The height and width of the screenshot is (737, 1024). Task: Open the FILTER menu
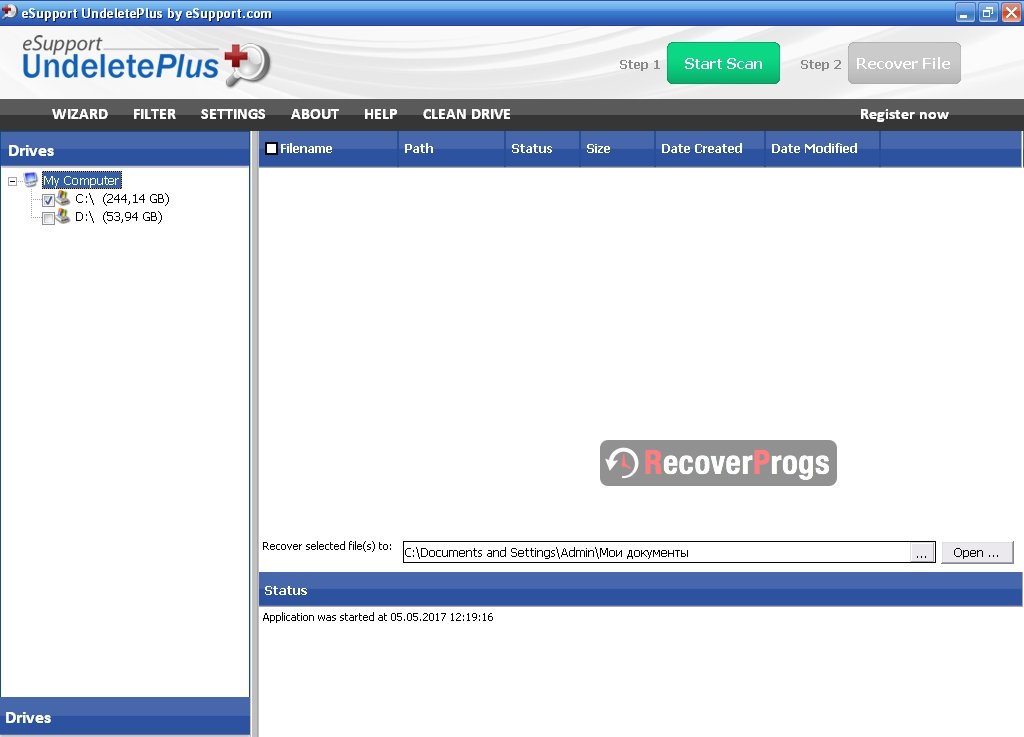point(154,114)
